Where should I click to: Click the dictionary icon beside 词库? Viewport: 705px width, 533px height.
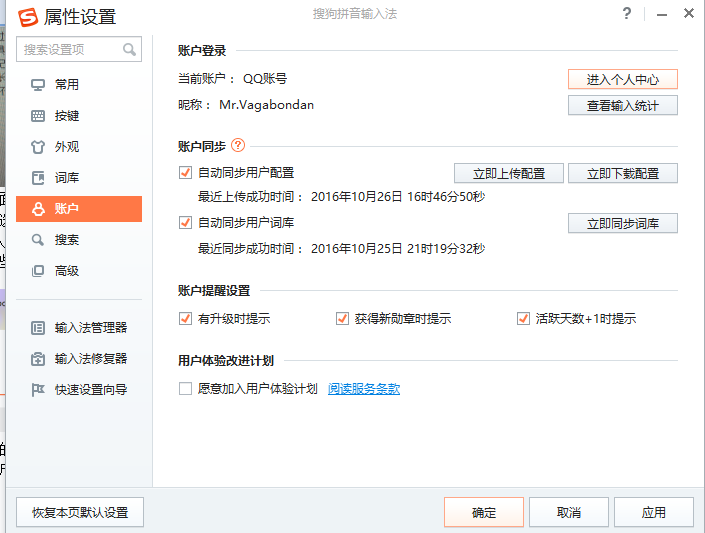(38, 178)
